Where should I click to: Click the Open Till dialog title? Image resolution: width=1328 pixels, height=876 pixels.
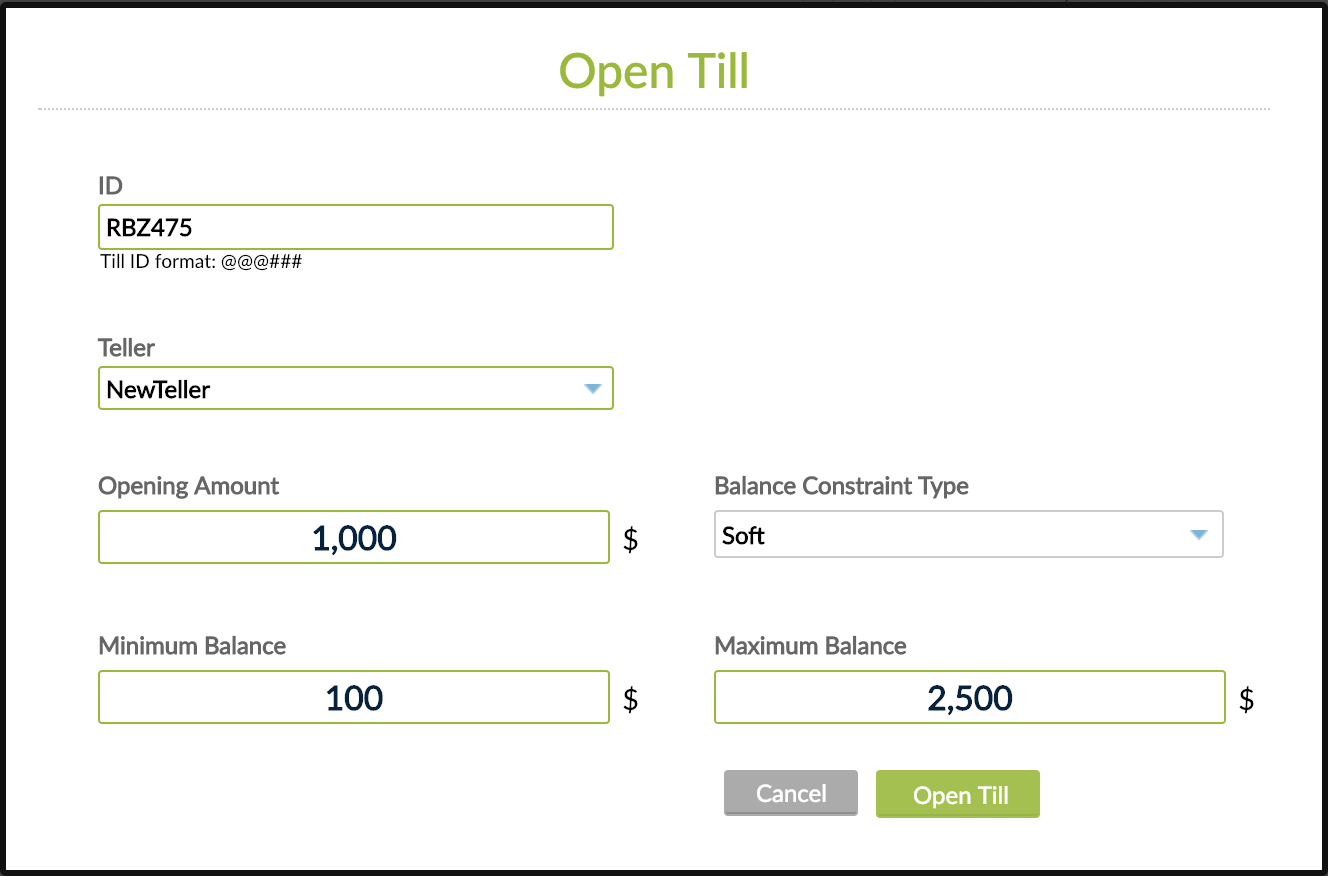(654, 71)
